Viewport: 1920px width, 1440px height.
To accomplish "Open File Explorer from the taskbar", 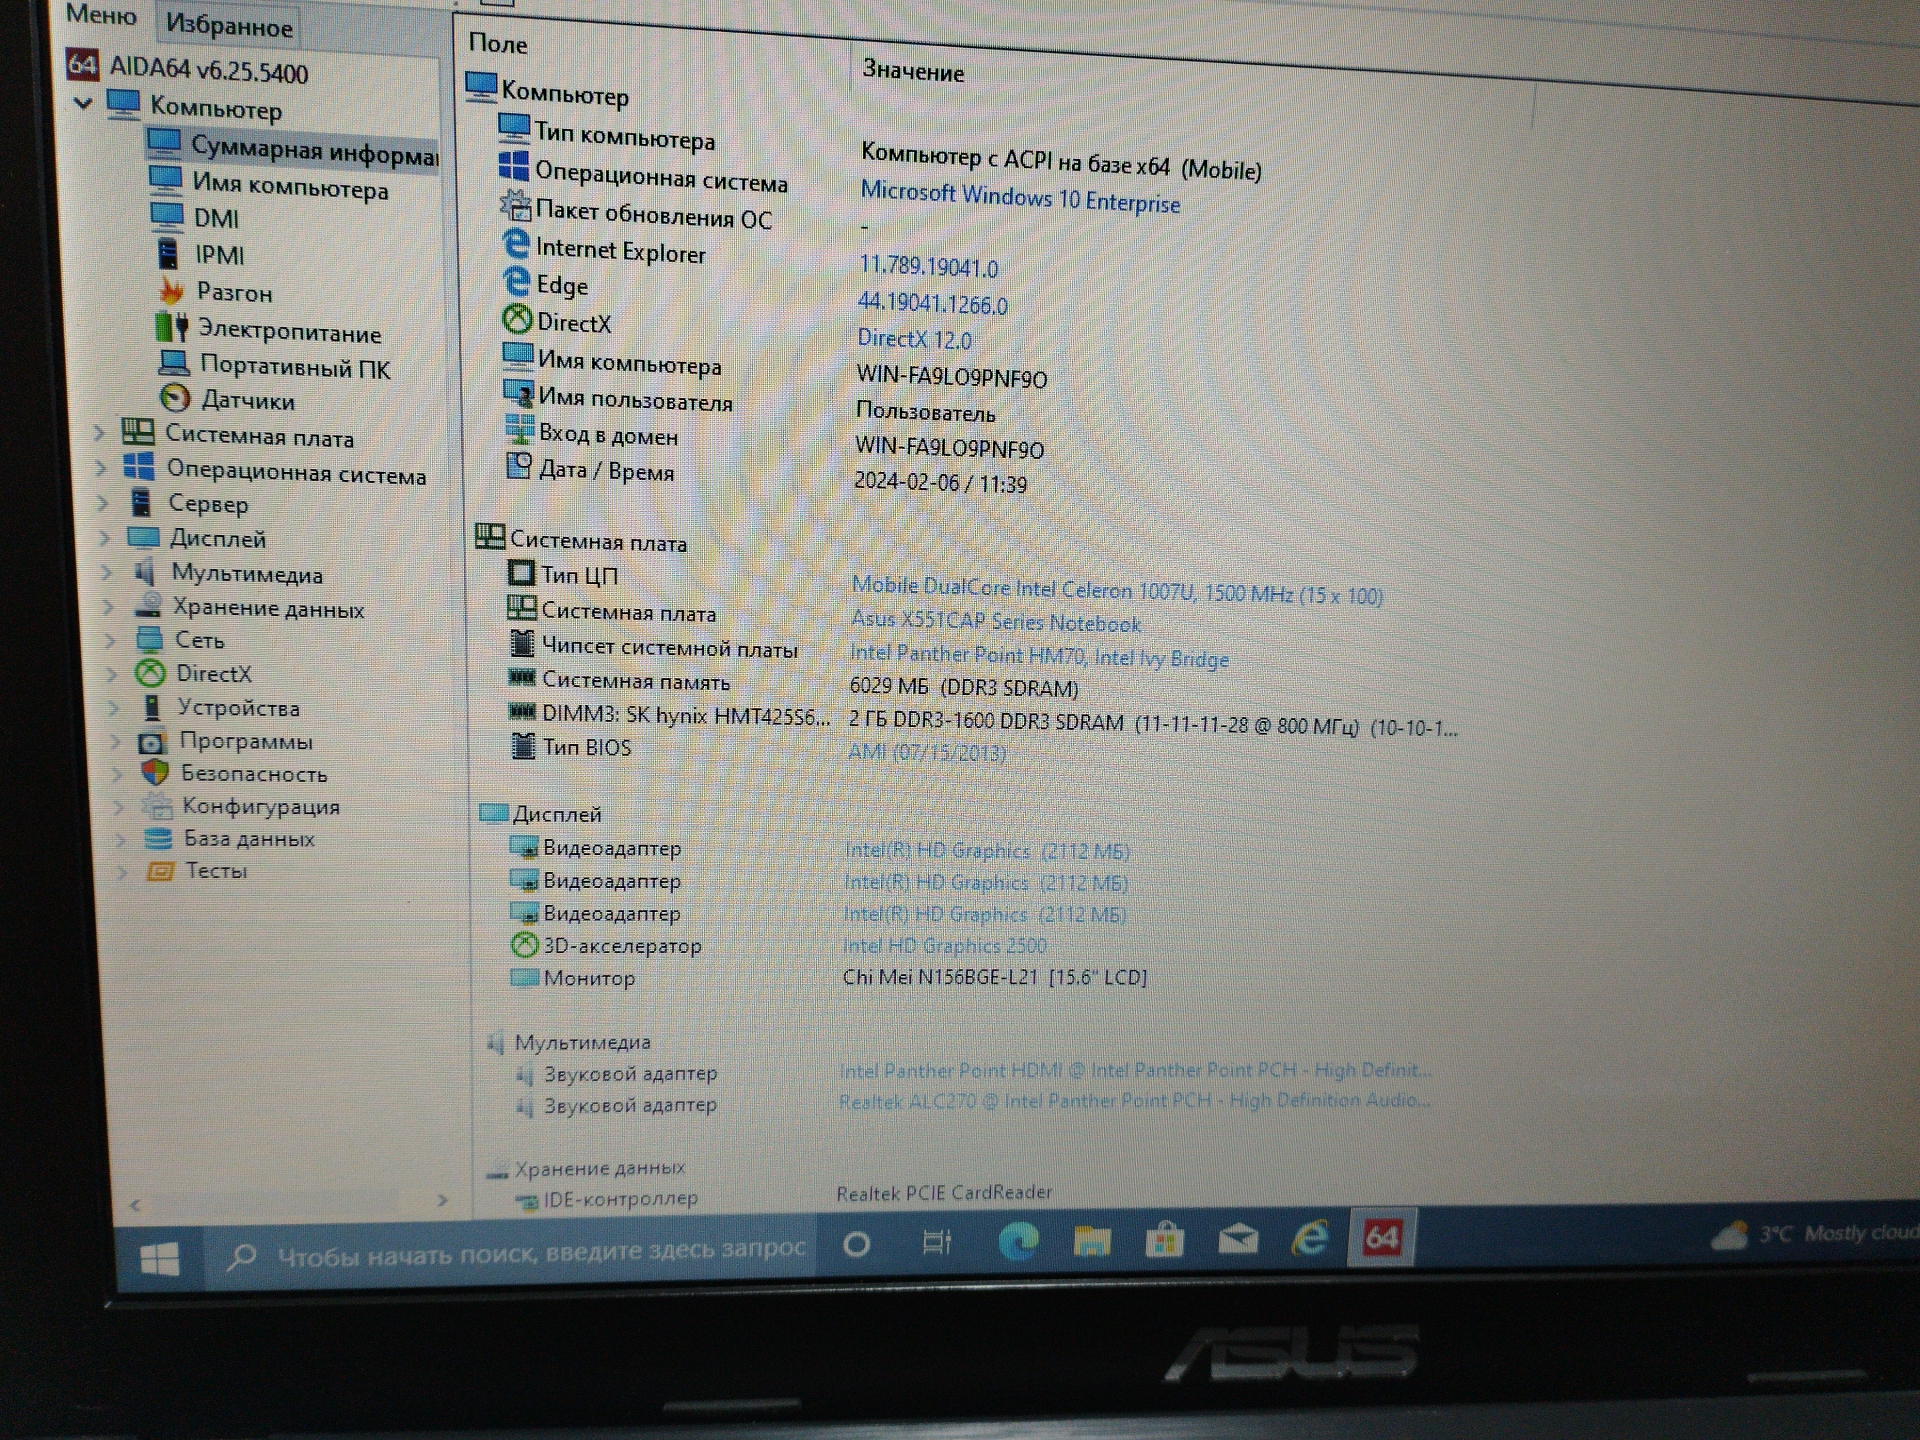I will pyautogui.click(x=1092, y=1241).
